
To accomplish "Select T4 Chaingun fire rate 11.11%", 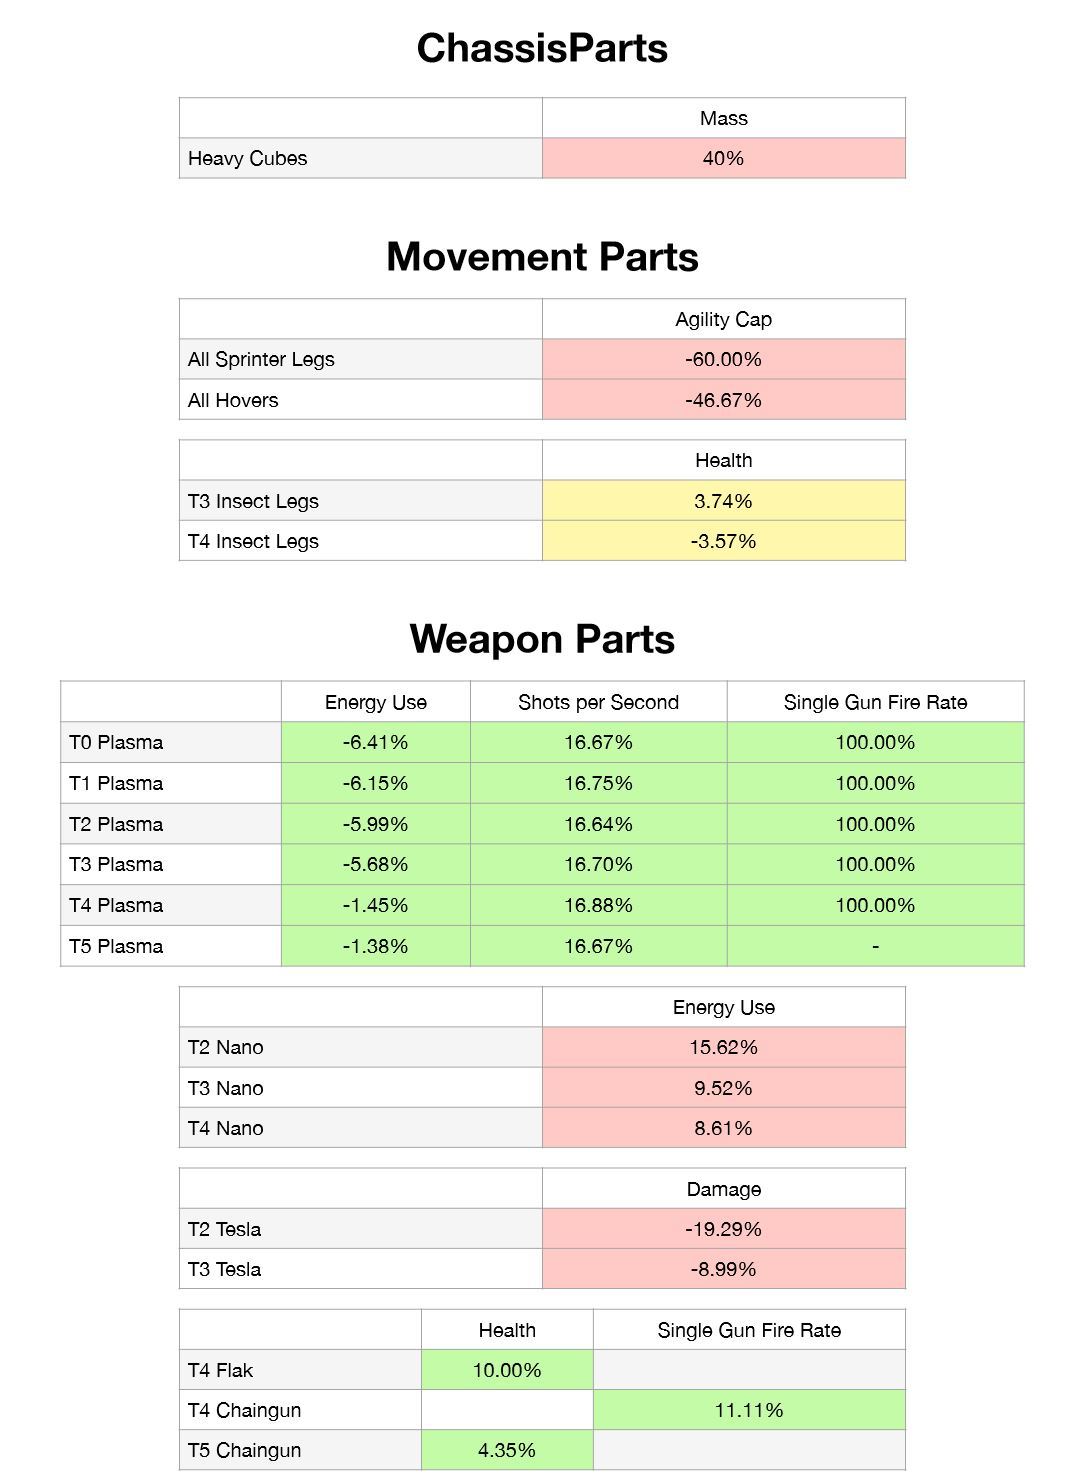I will coord(749,1410).
